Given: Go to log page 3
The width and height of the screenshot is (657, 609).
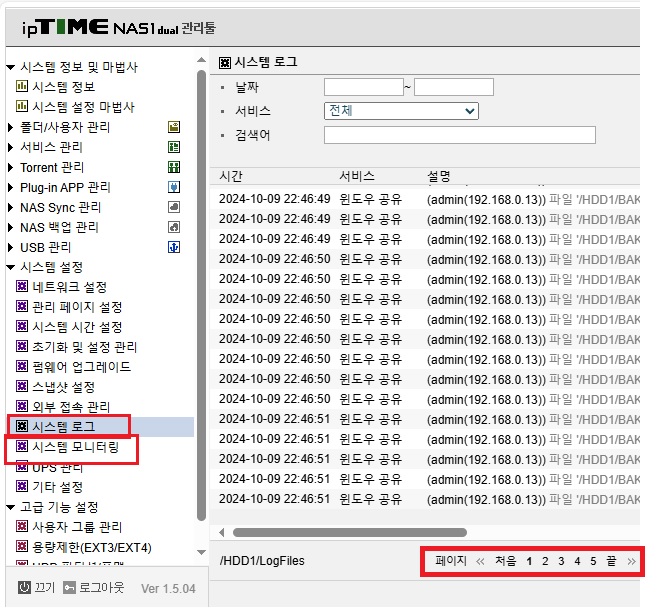Looking at the screenshot, I should pos(561,561).
